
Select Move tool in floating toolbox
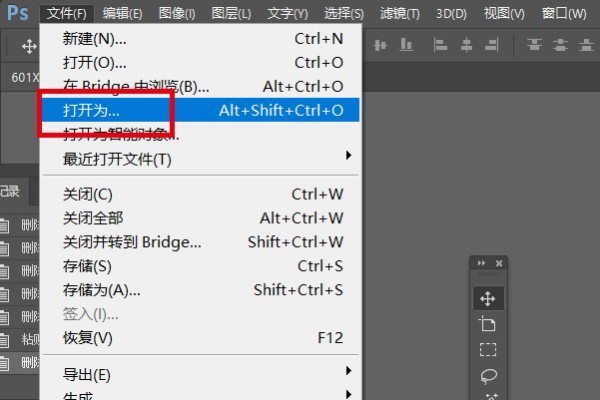click(488, 298)
